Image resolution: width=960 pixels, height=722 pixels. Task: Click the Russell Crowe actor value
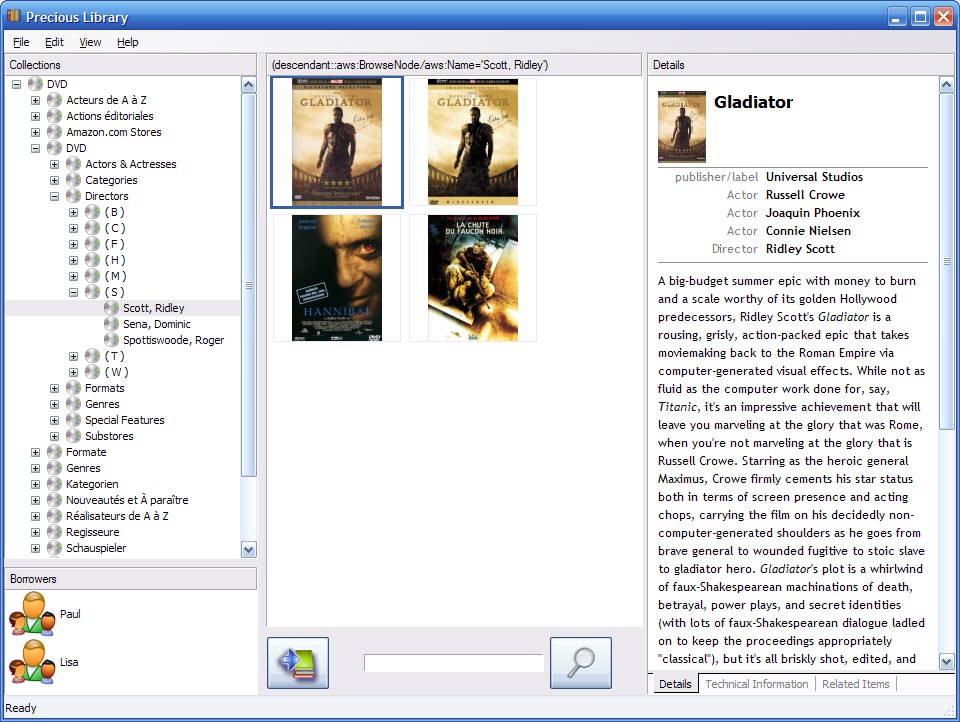click(805, 195)
